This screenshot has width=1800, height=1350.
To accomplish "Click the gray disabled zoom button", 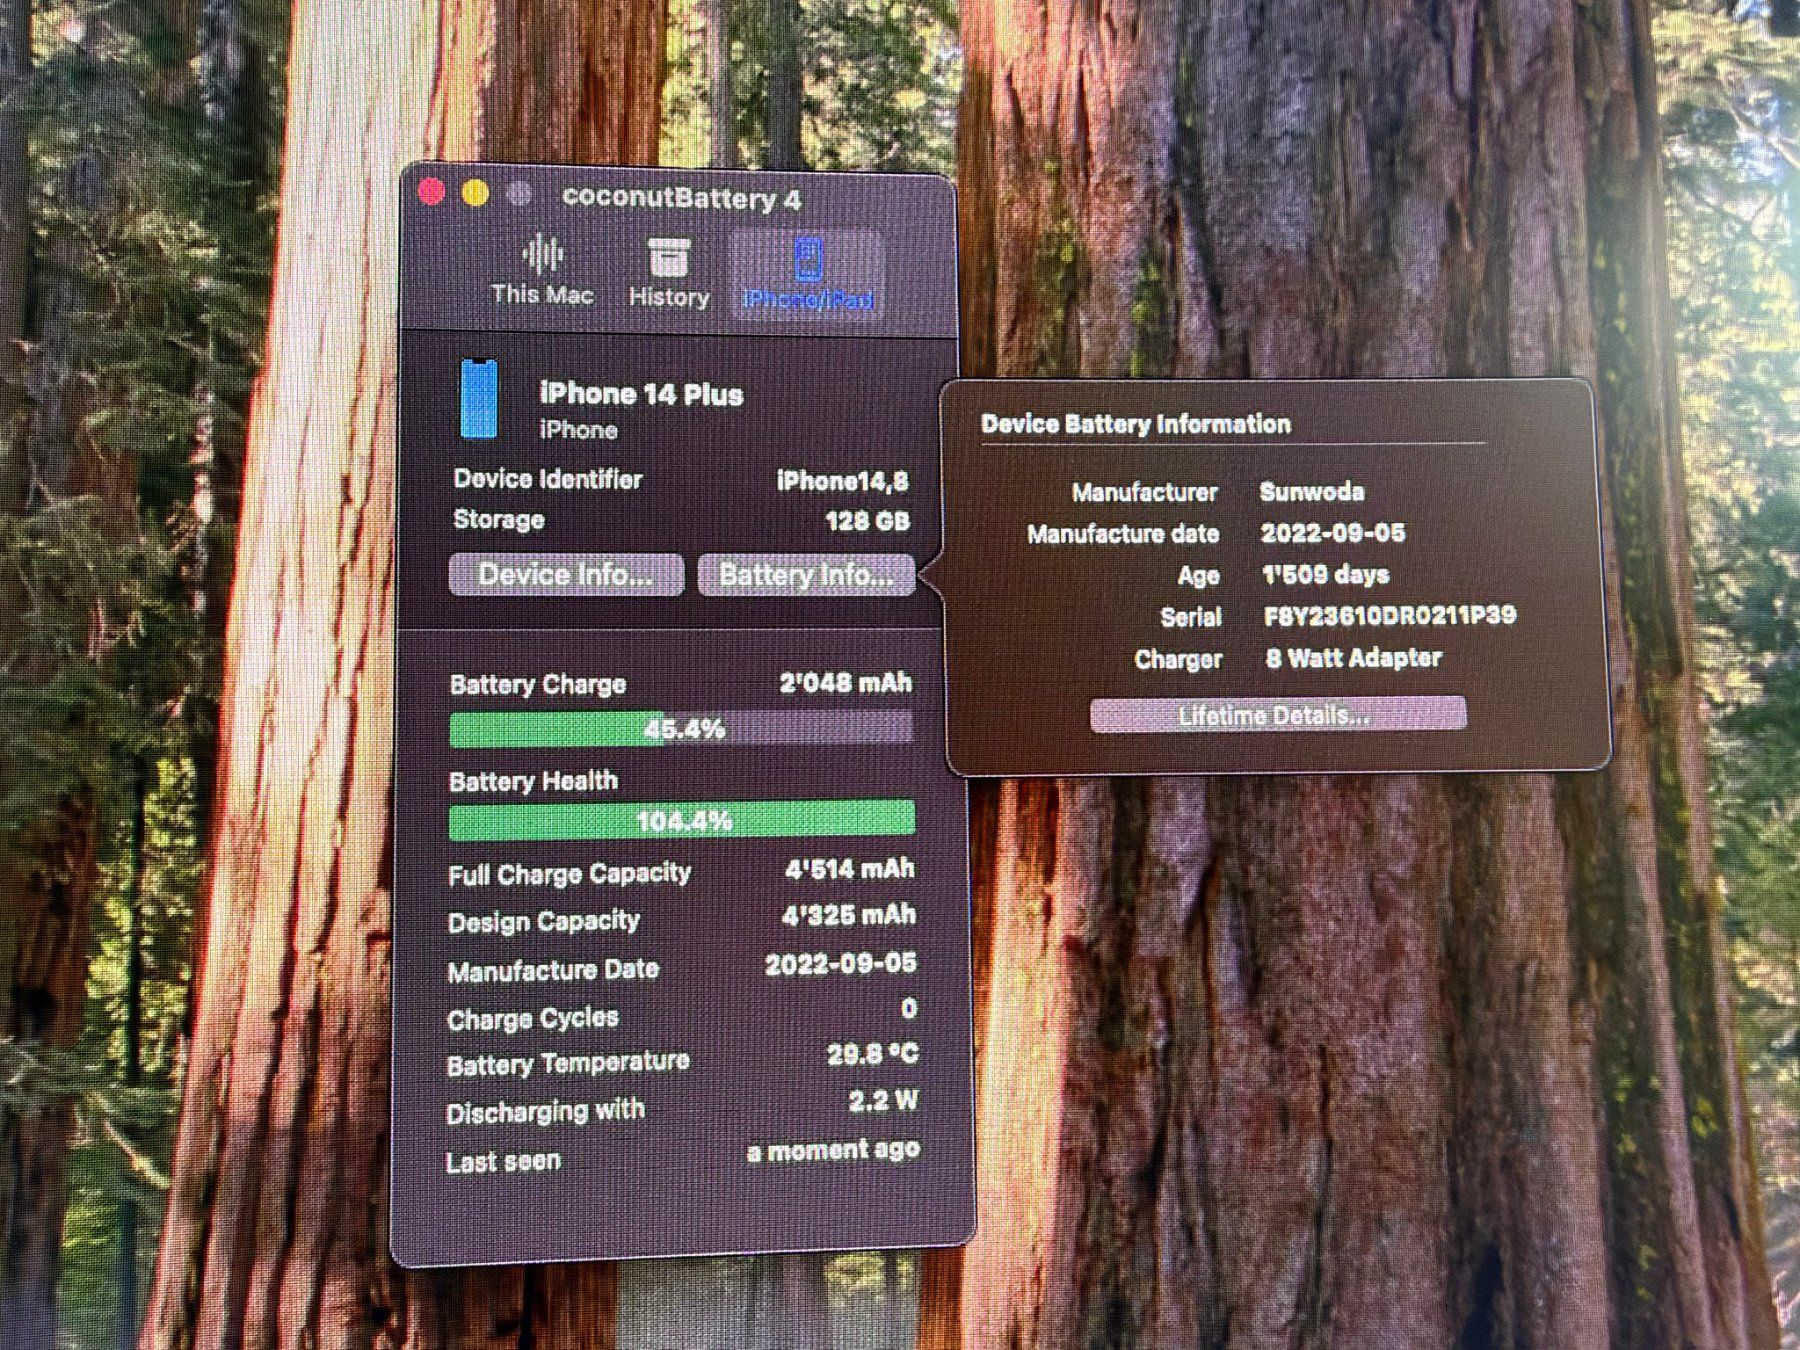I will (519, 194).
